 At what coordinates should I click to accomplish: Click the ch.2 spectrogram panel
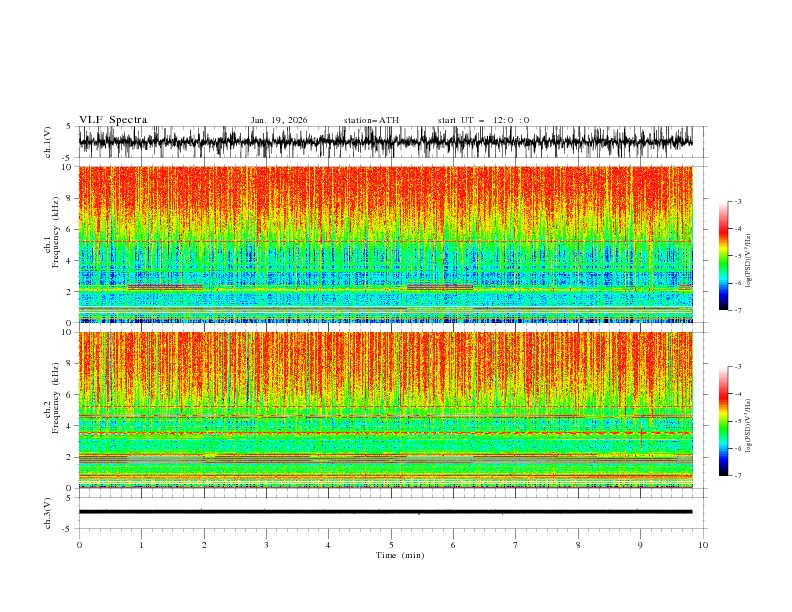(385, 410)
